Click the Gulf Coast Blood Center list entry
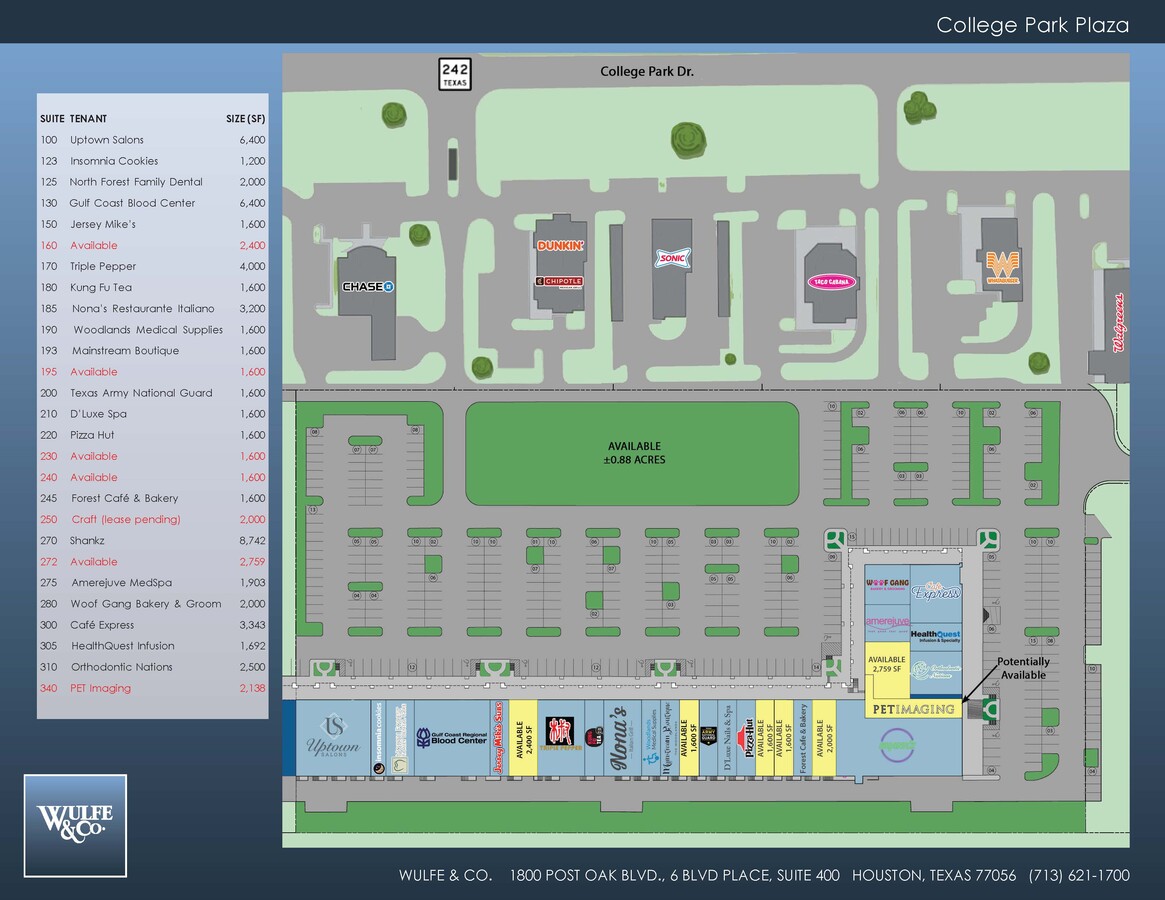Viewport: 1165px width, 900px height. (x=152, y=203)
